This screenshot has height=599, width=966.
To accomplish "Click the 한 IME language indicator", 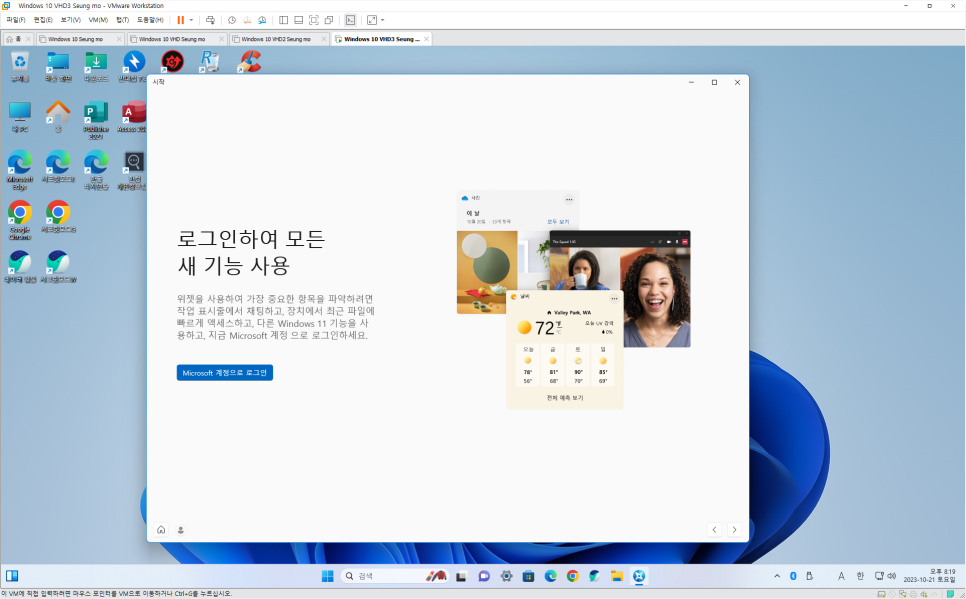I will click(860, 576).
